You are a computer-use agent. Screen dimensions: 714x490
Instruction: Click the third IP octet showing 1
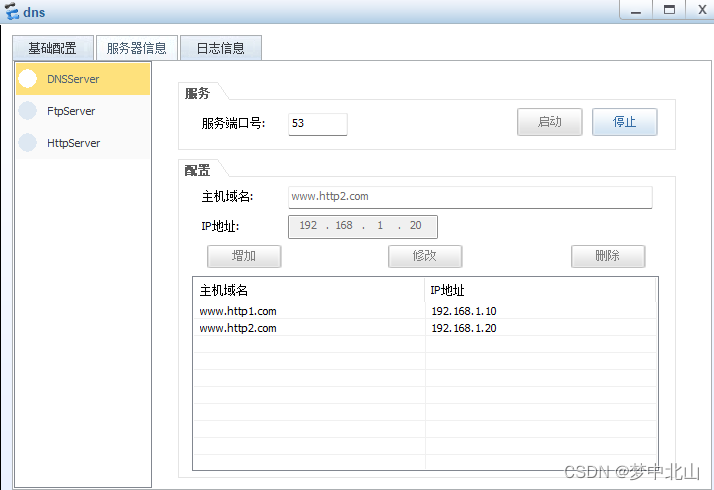[x=380, y=225]
